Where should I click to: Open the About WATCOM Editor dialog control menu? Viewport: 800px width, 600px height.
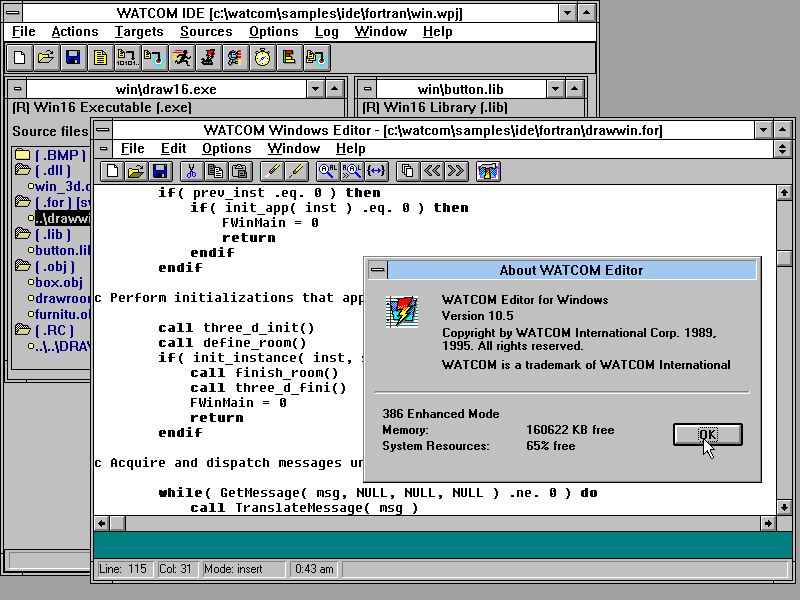[378, 270]
